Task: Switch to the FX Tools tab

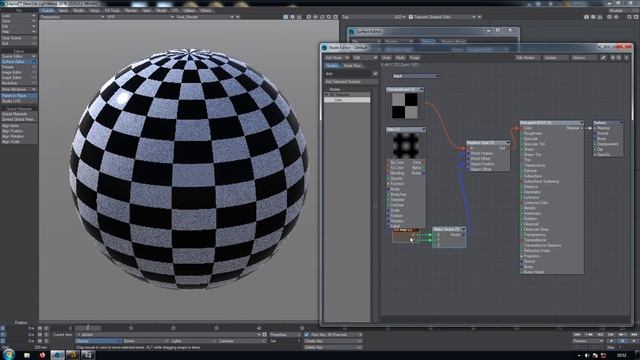Action: [112, 11]
